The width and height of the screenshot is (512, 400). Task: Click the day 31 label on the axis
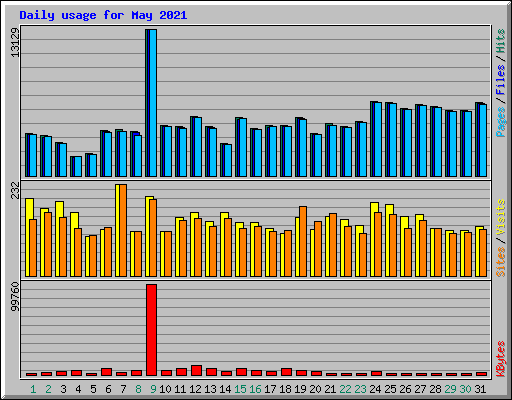[480, 389]
